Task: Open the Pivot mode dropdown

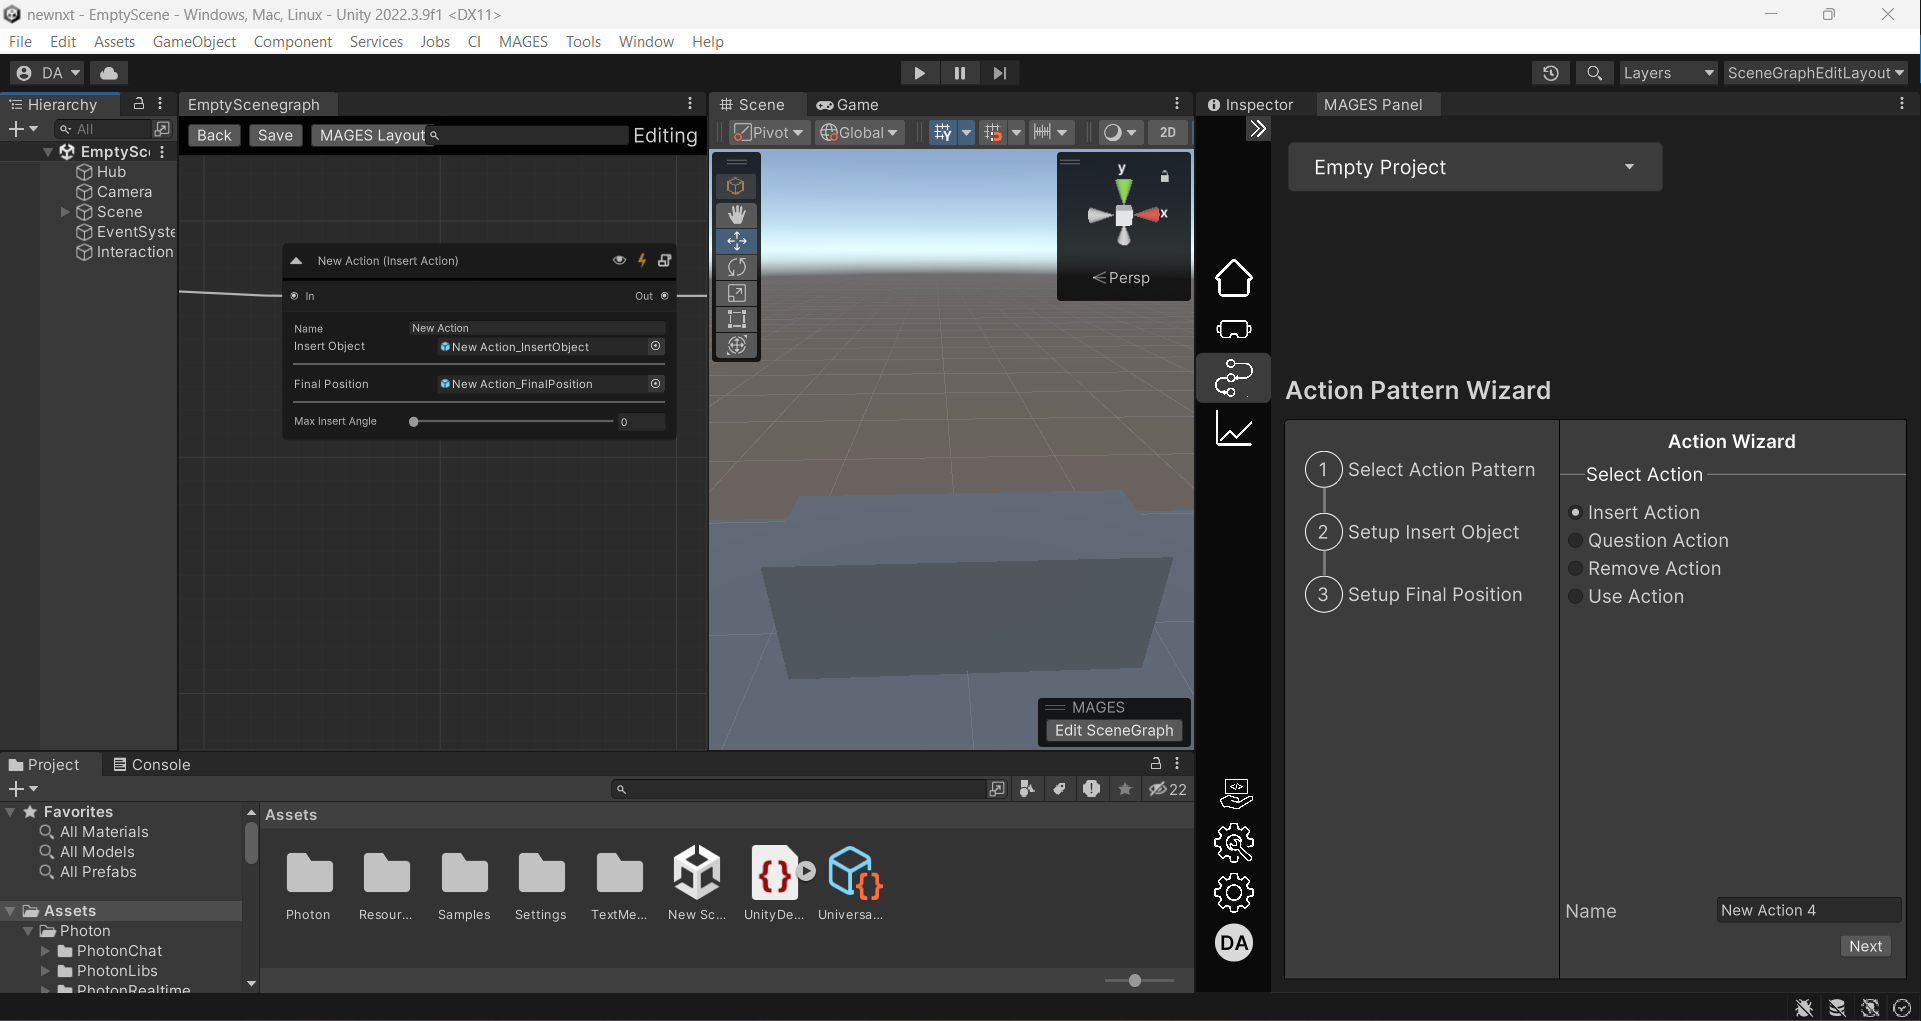Action: pyautogui.click(x=768, y=132)
